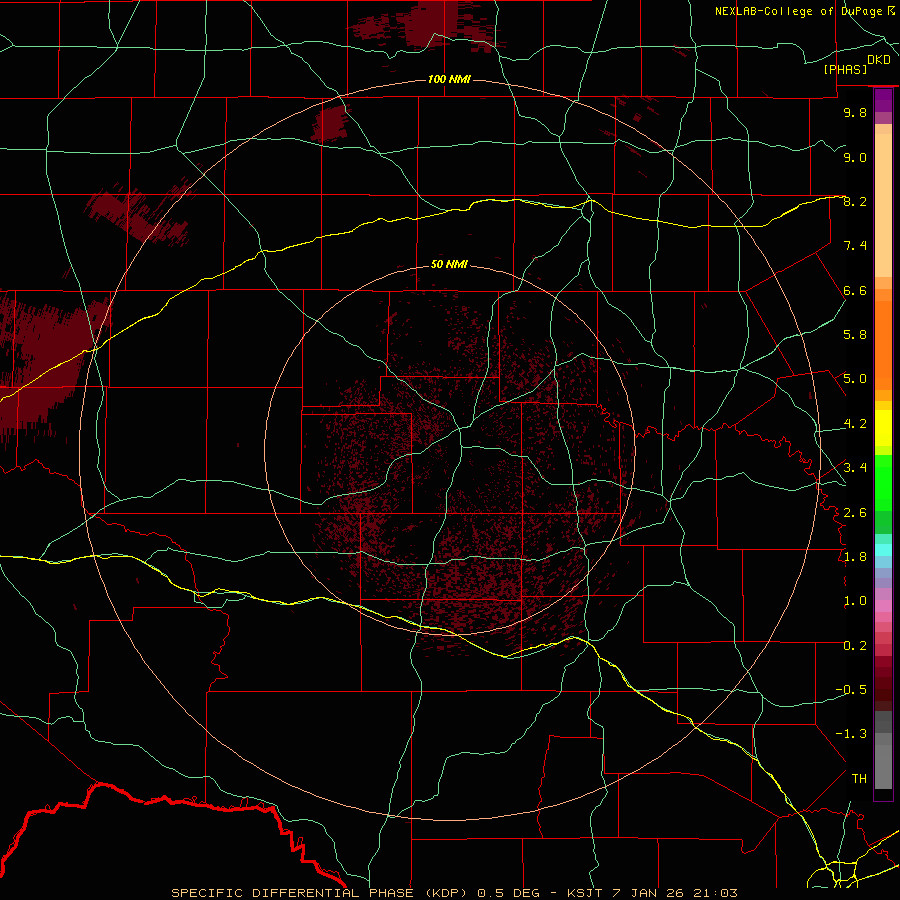Viewport: 900px width, 900px height.
Task: Click the 2.6 legend value
Action: pyautogui.click(x=855, y=513)
